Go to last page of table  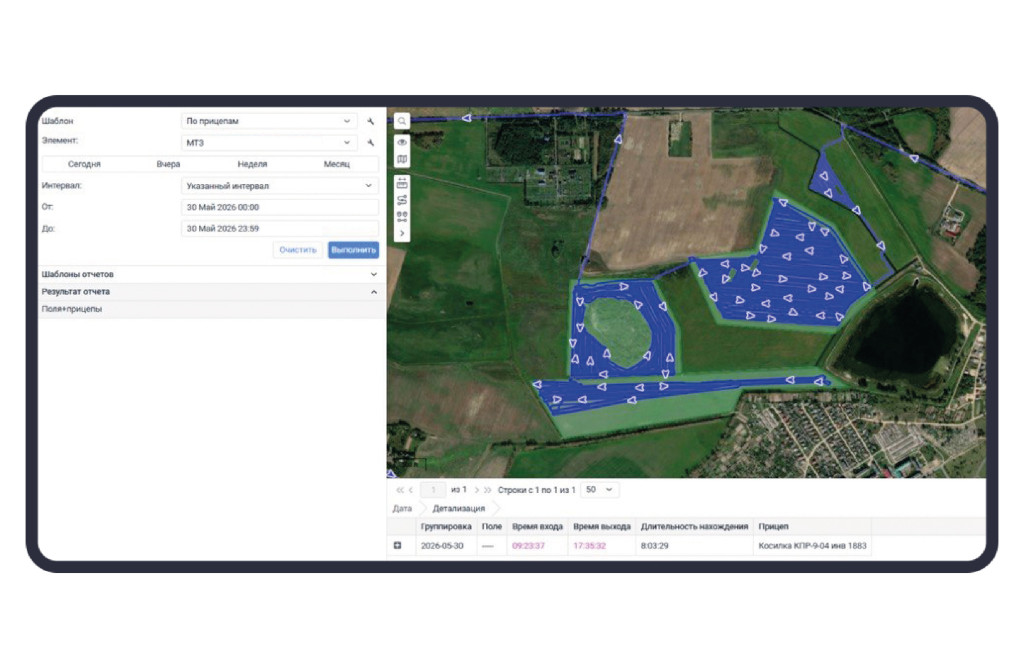point(487,490)
